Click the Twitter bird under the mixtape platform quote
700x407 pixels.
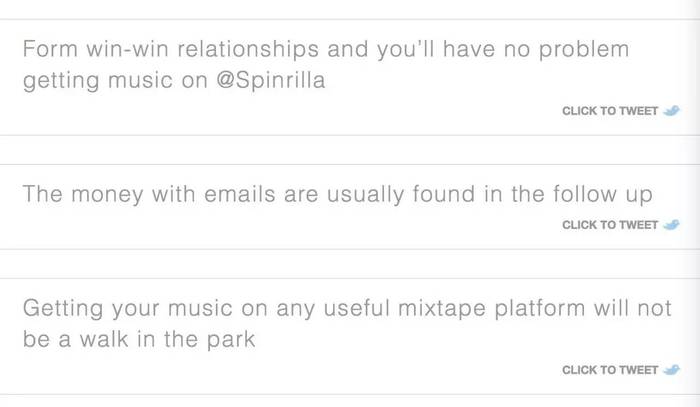point(671,370)
